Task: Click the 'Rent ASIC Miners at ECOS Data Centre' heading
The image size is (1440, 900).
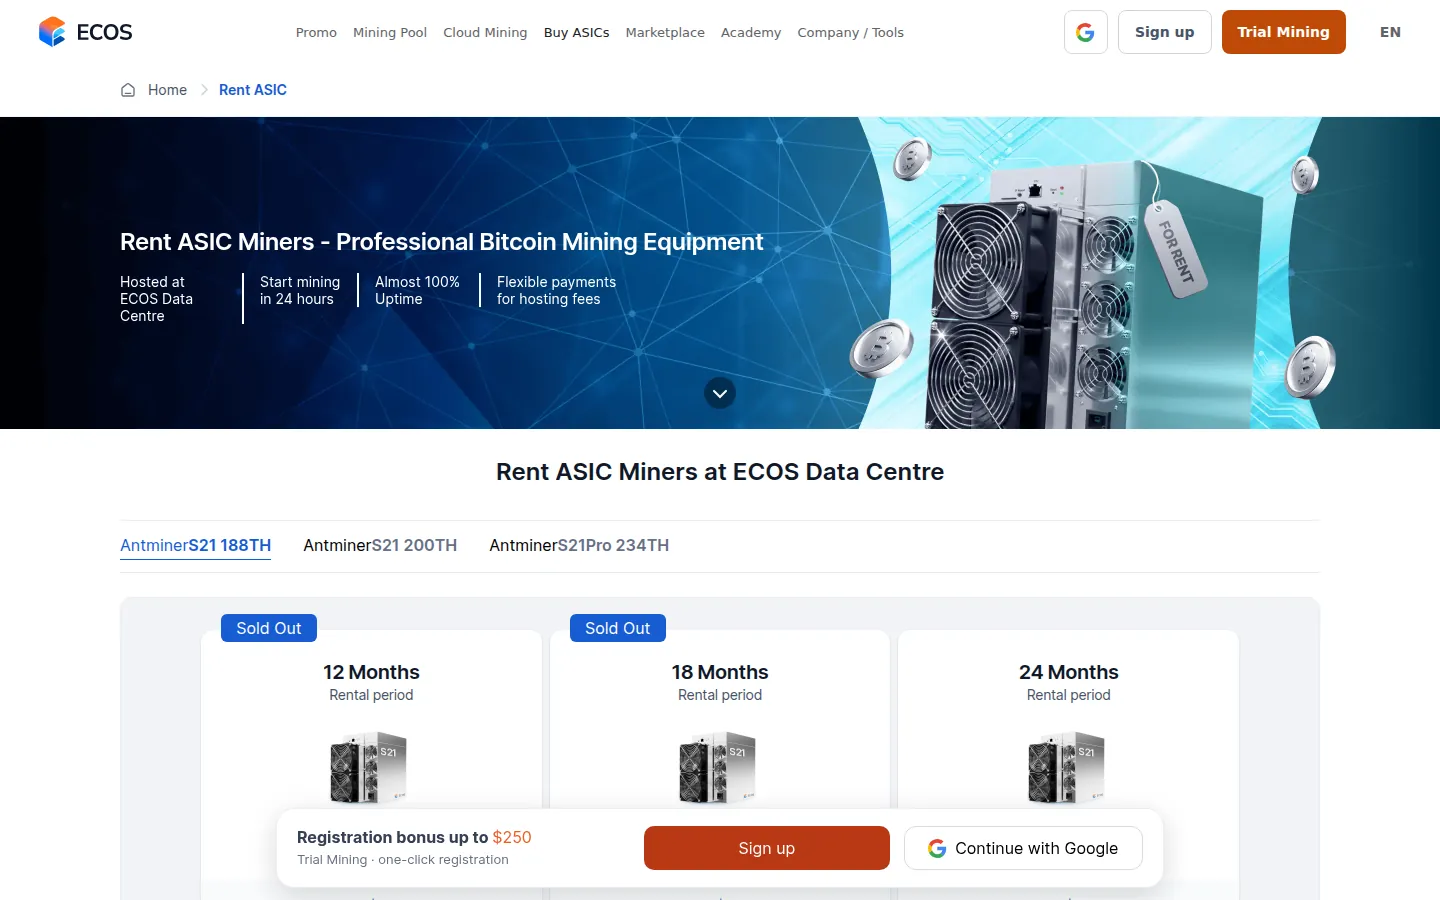Action: 720,472
